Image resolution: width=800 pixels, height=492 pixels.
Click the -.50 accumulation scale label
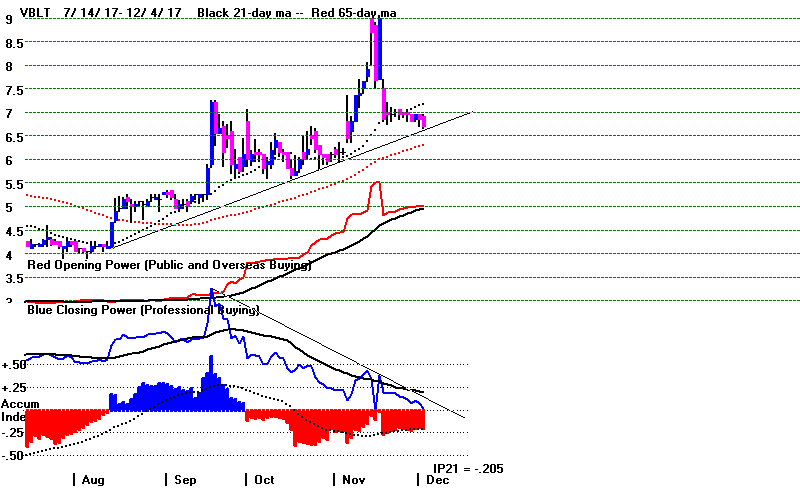coord(14,456)
